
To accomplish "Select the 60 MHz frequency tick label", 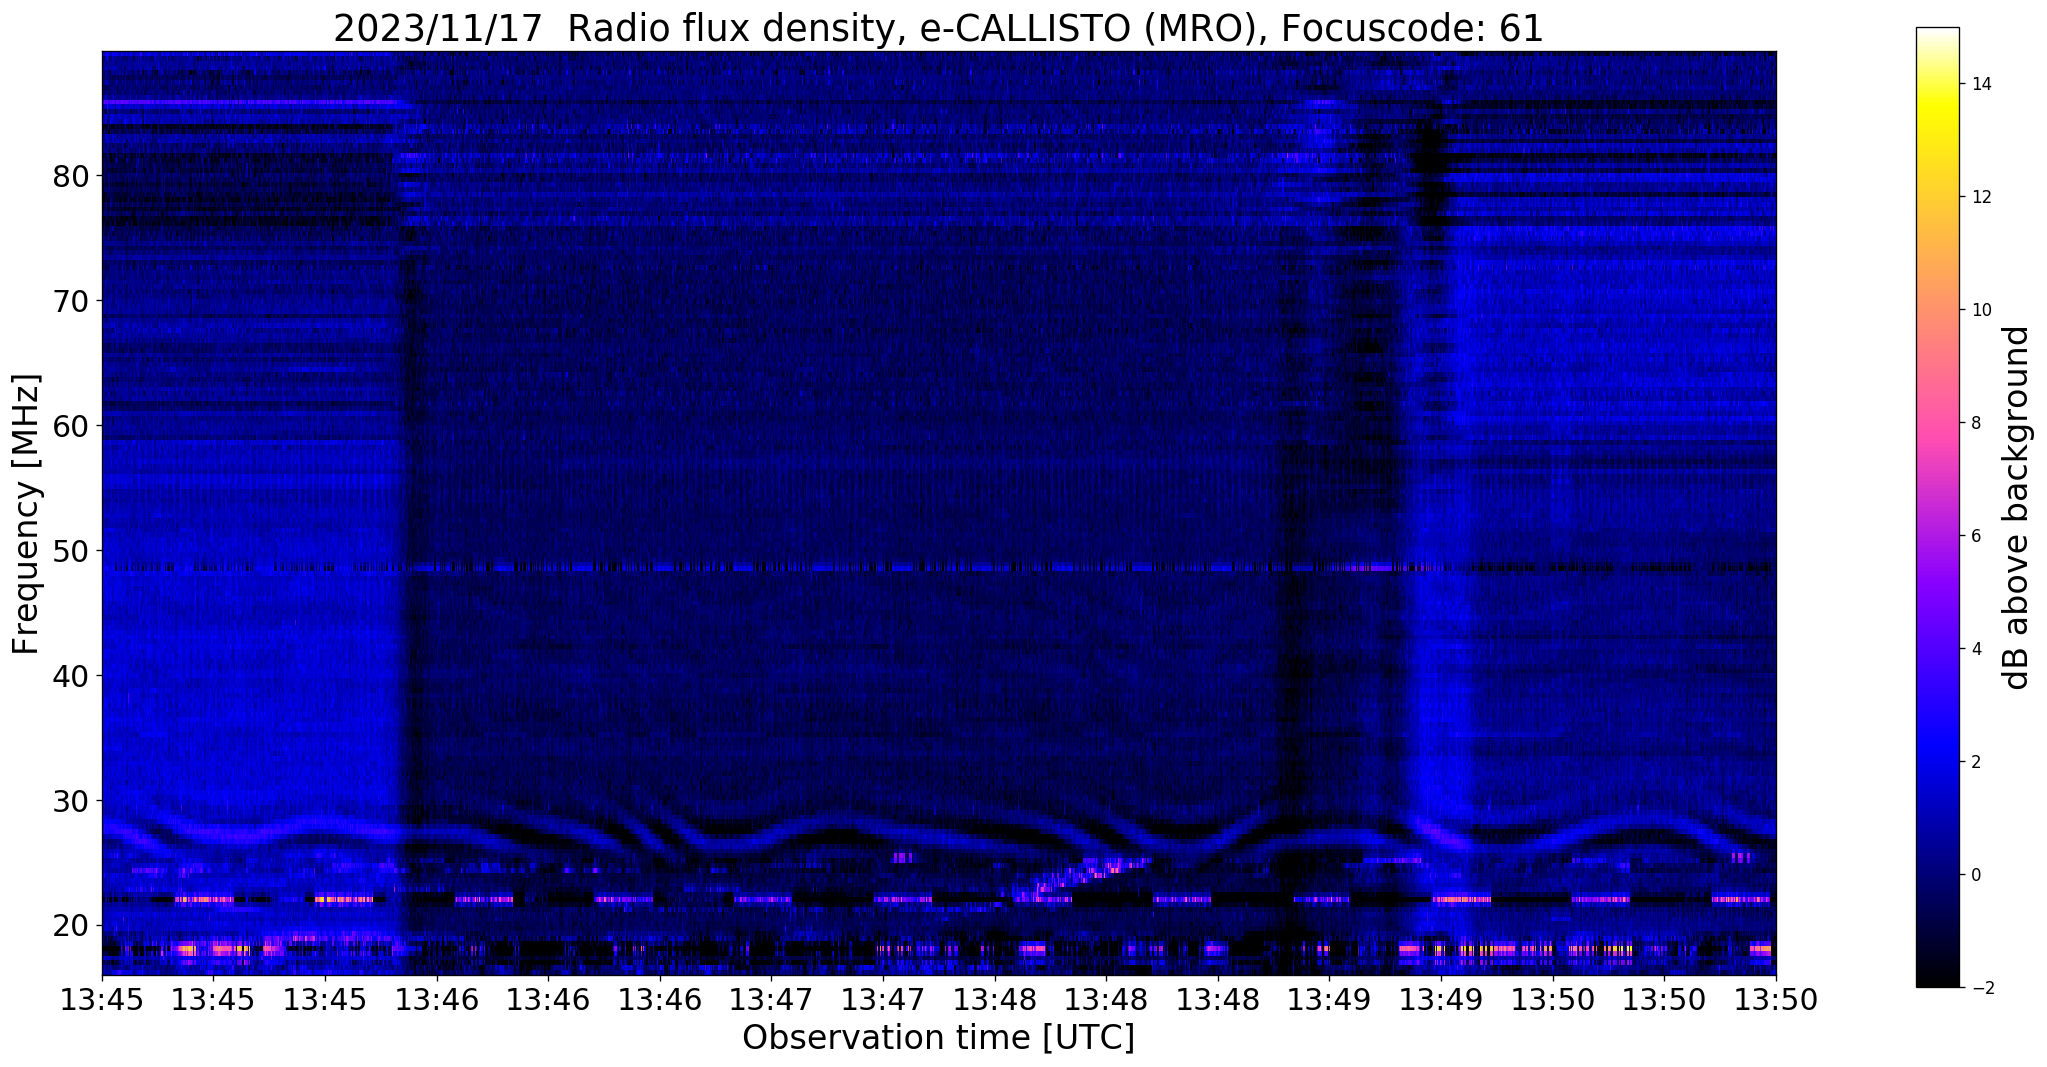I will tap(71, 426).
